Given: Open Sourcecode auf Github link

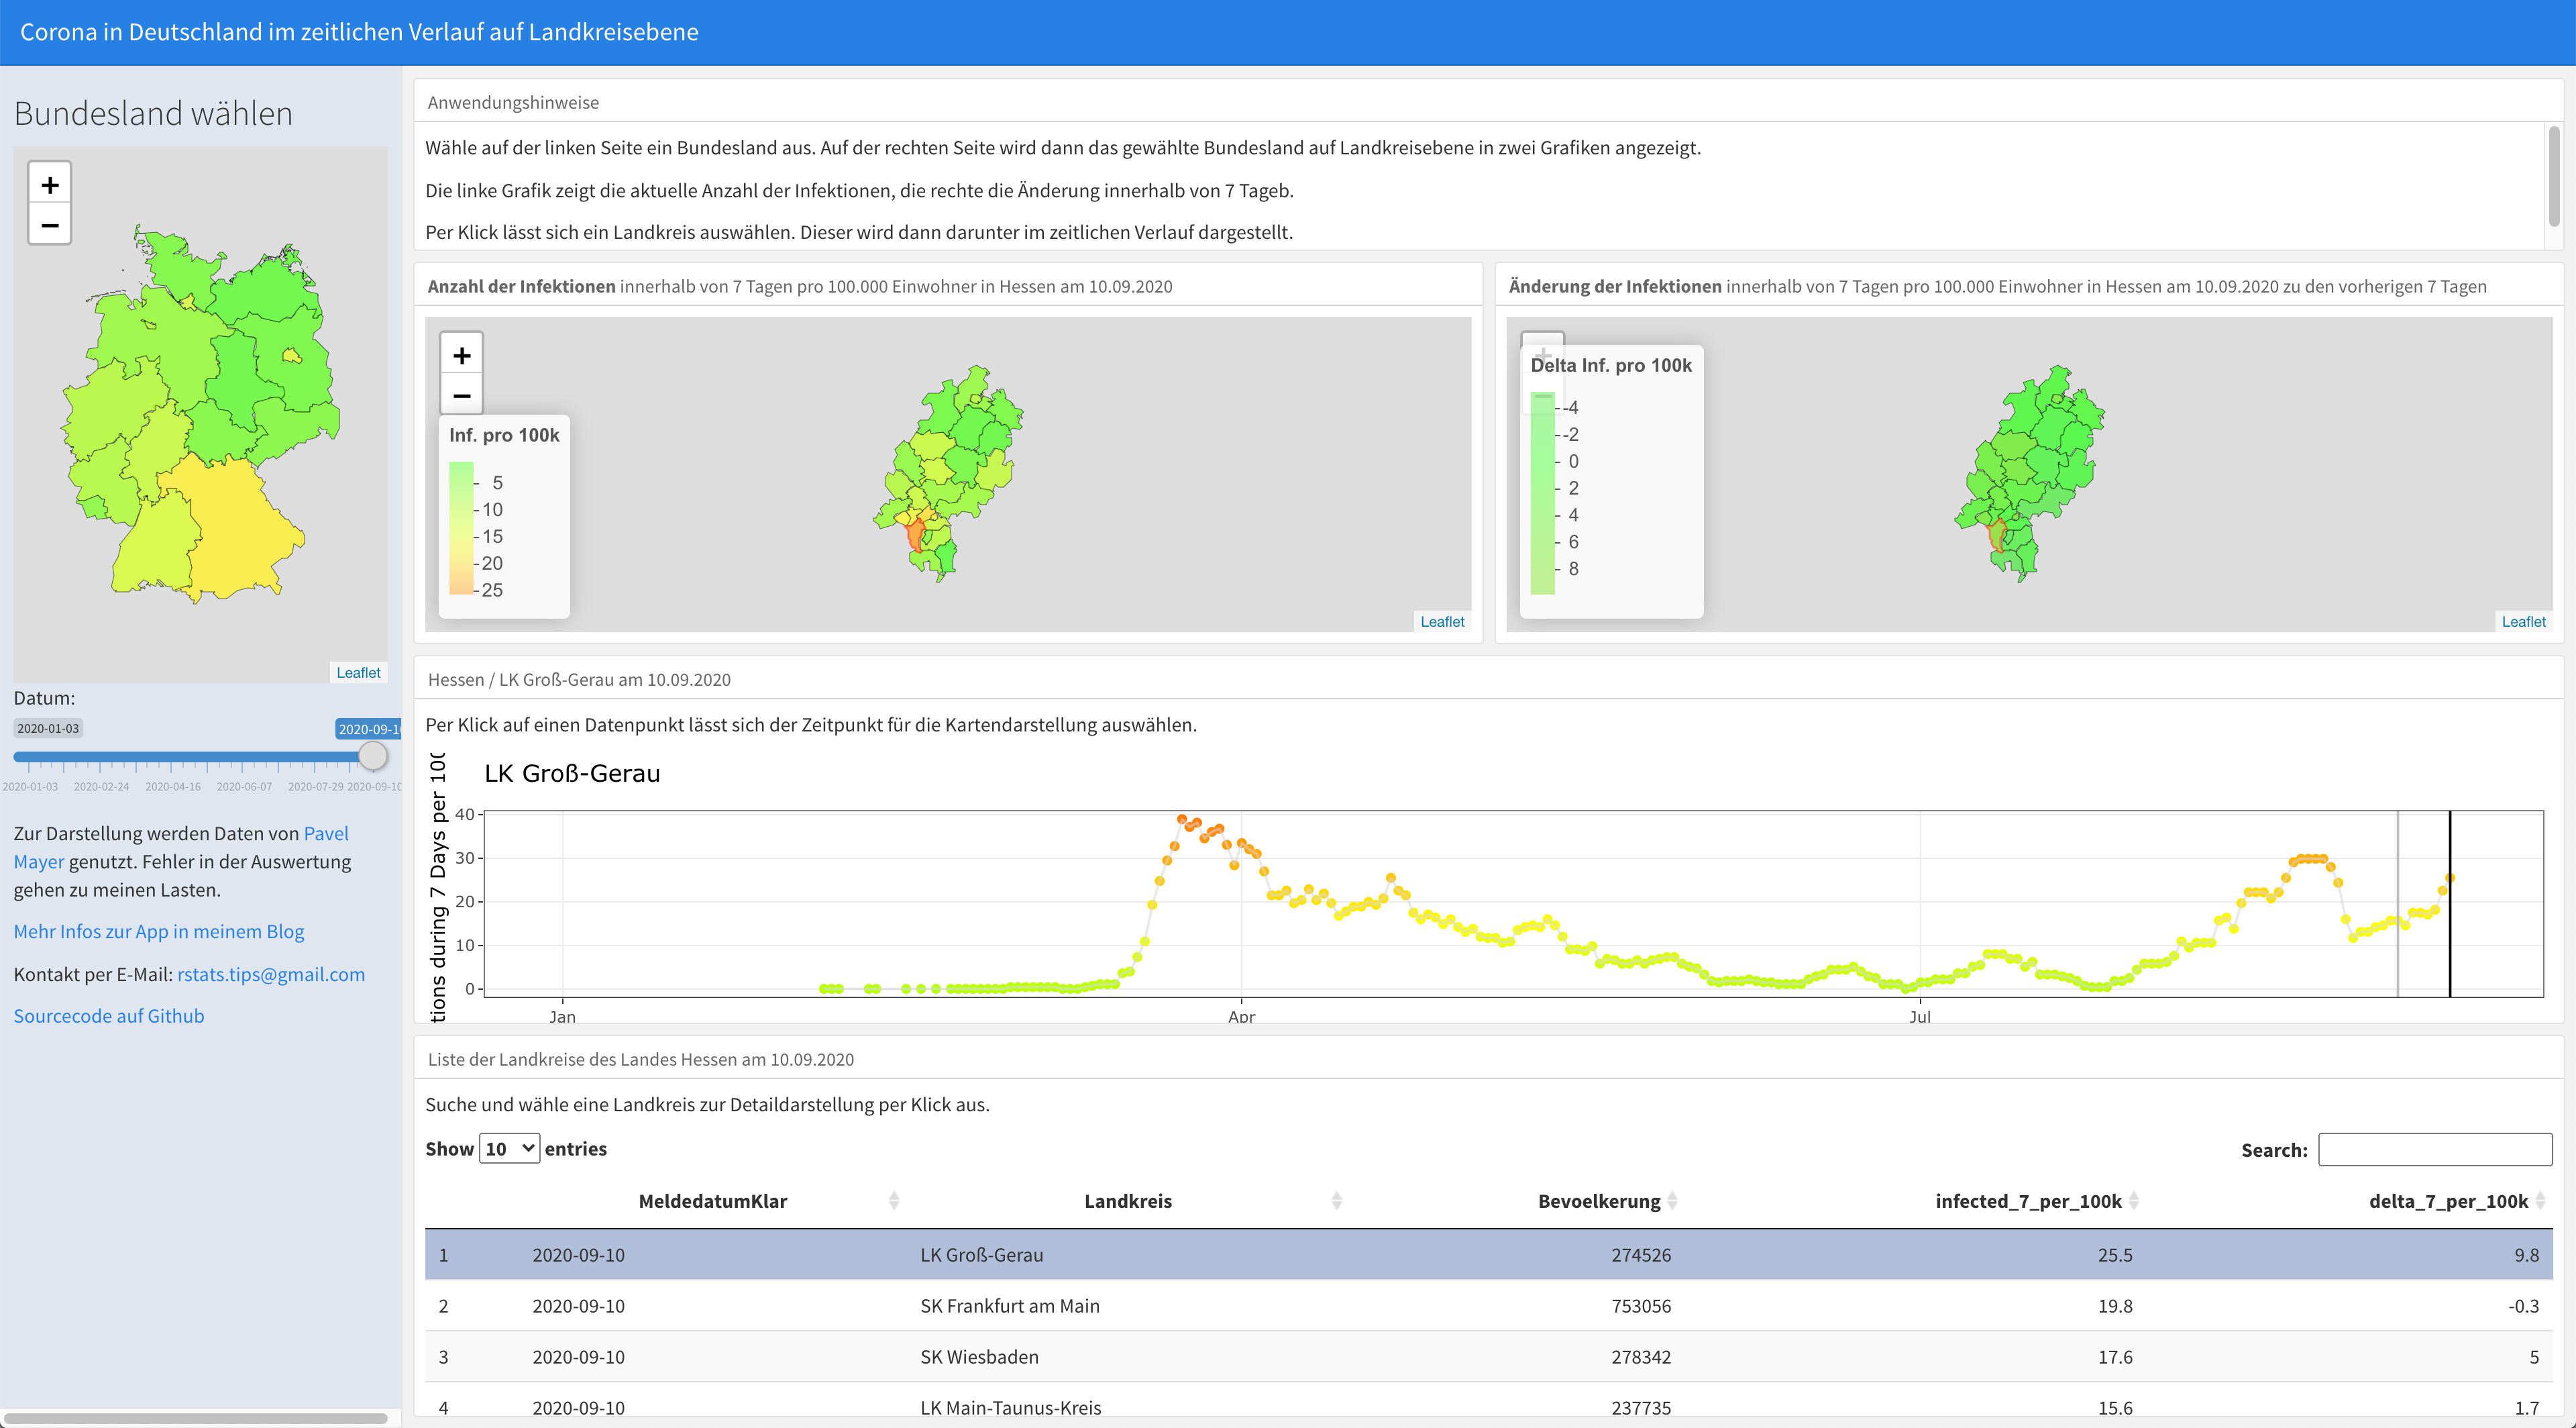Looking at the screenshot, I should pos(109,1016).
